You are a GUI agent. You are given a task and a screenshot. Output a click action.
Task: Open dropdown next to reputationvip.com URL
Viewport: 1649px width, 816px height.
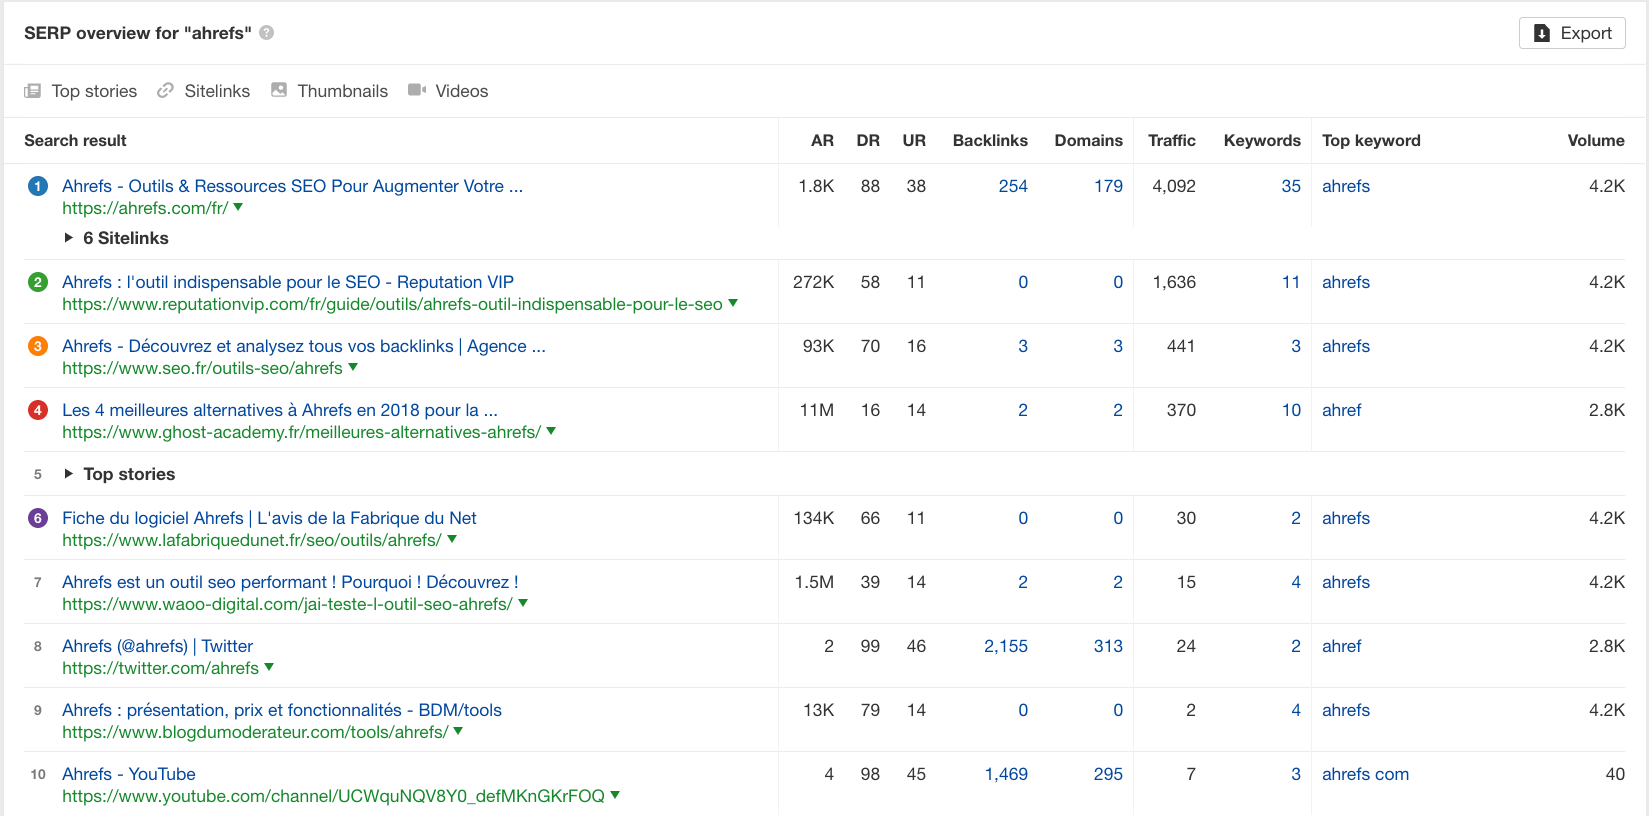[733, 303]
